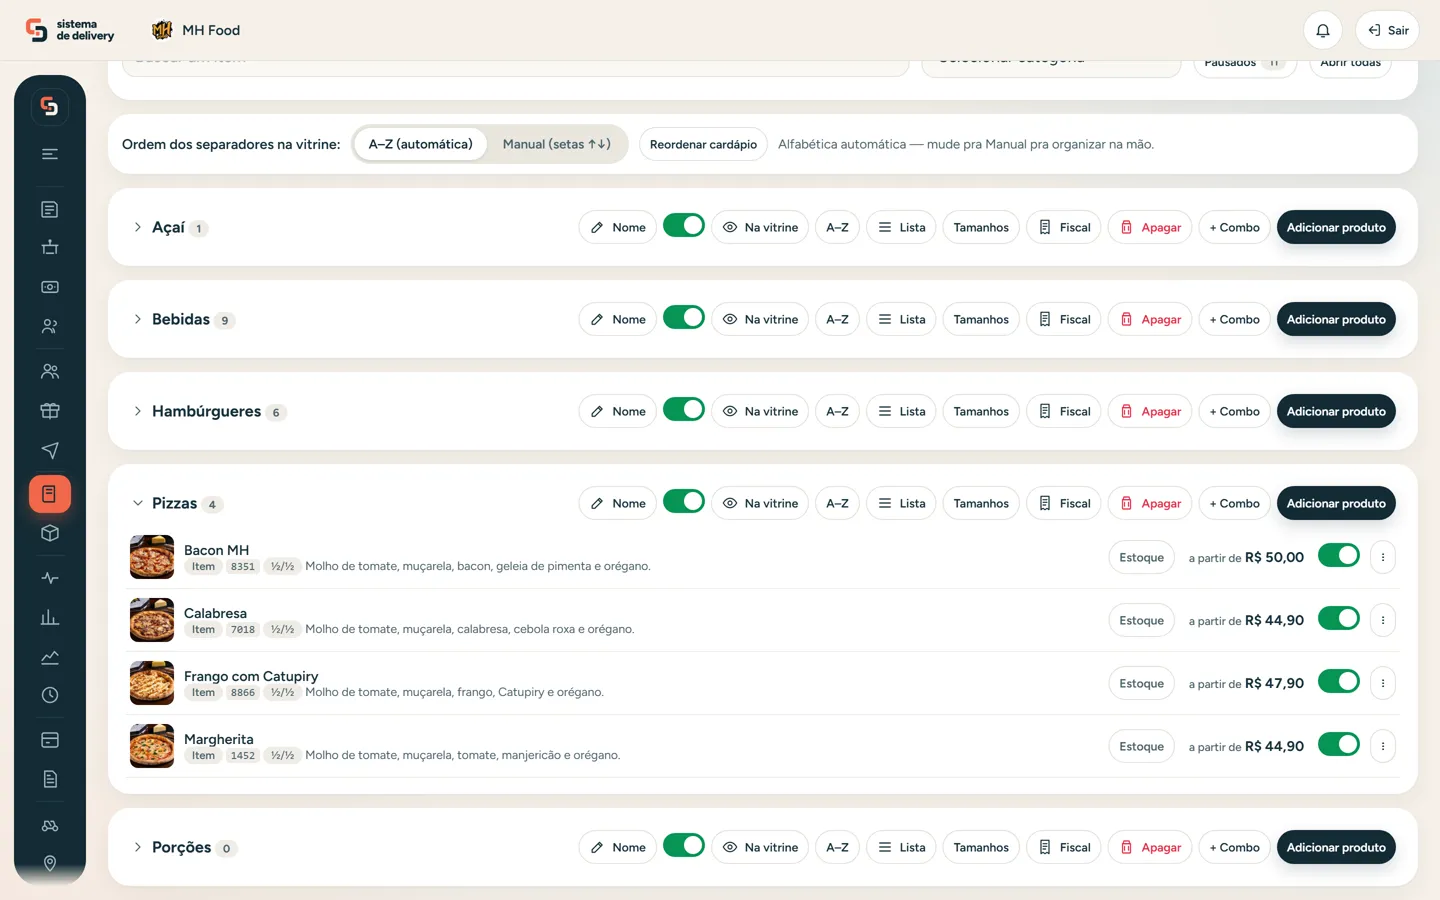Viewport: 1440px width, 900px height.
Task: Click the Margherita pizza thumbnail
Action: pos(152,746)
